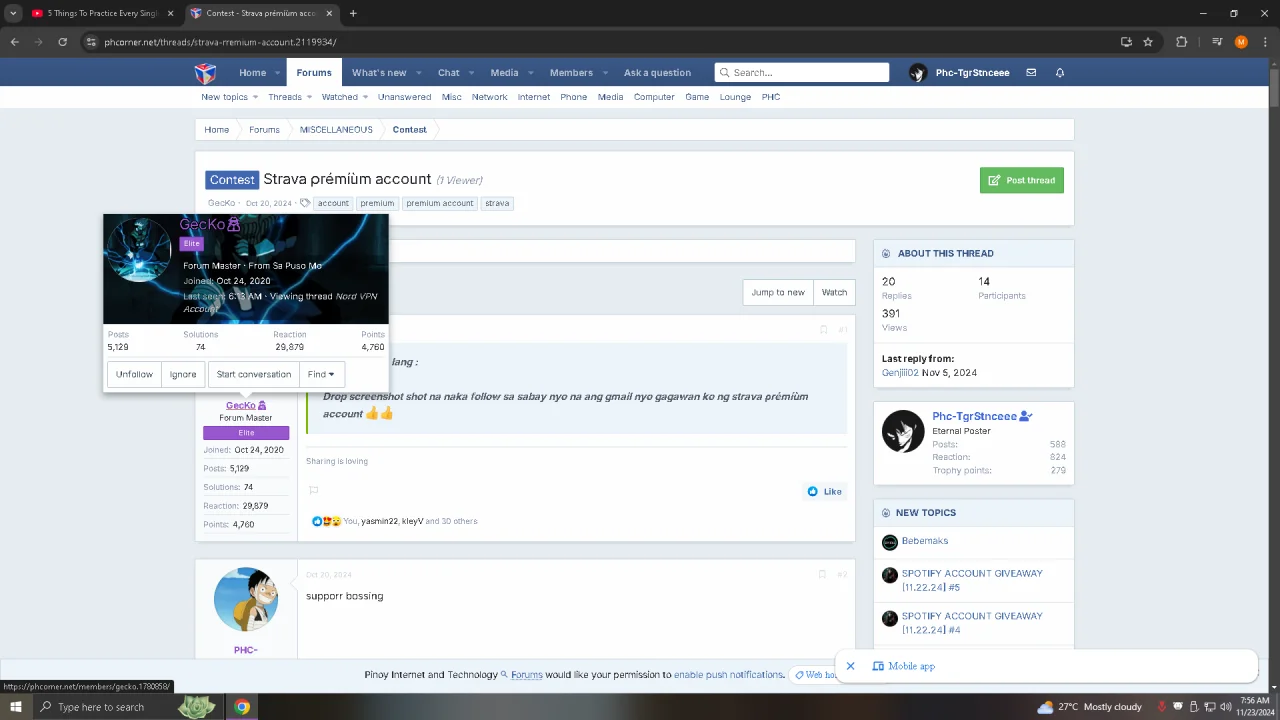Open the Bebemaks new topic

click(925, 541)
